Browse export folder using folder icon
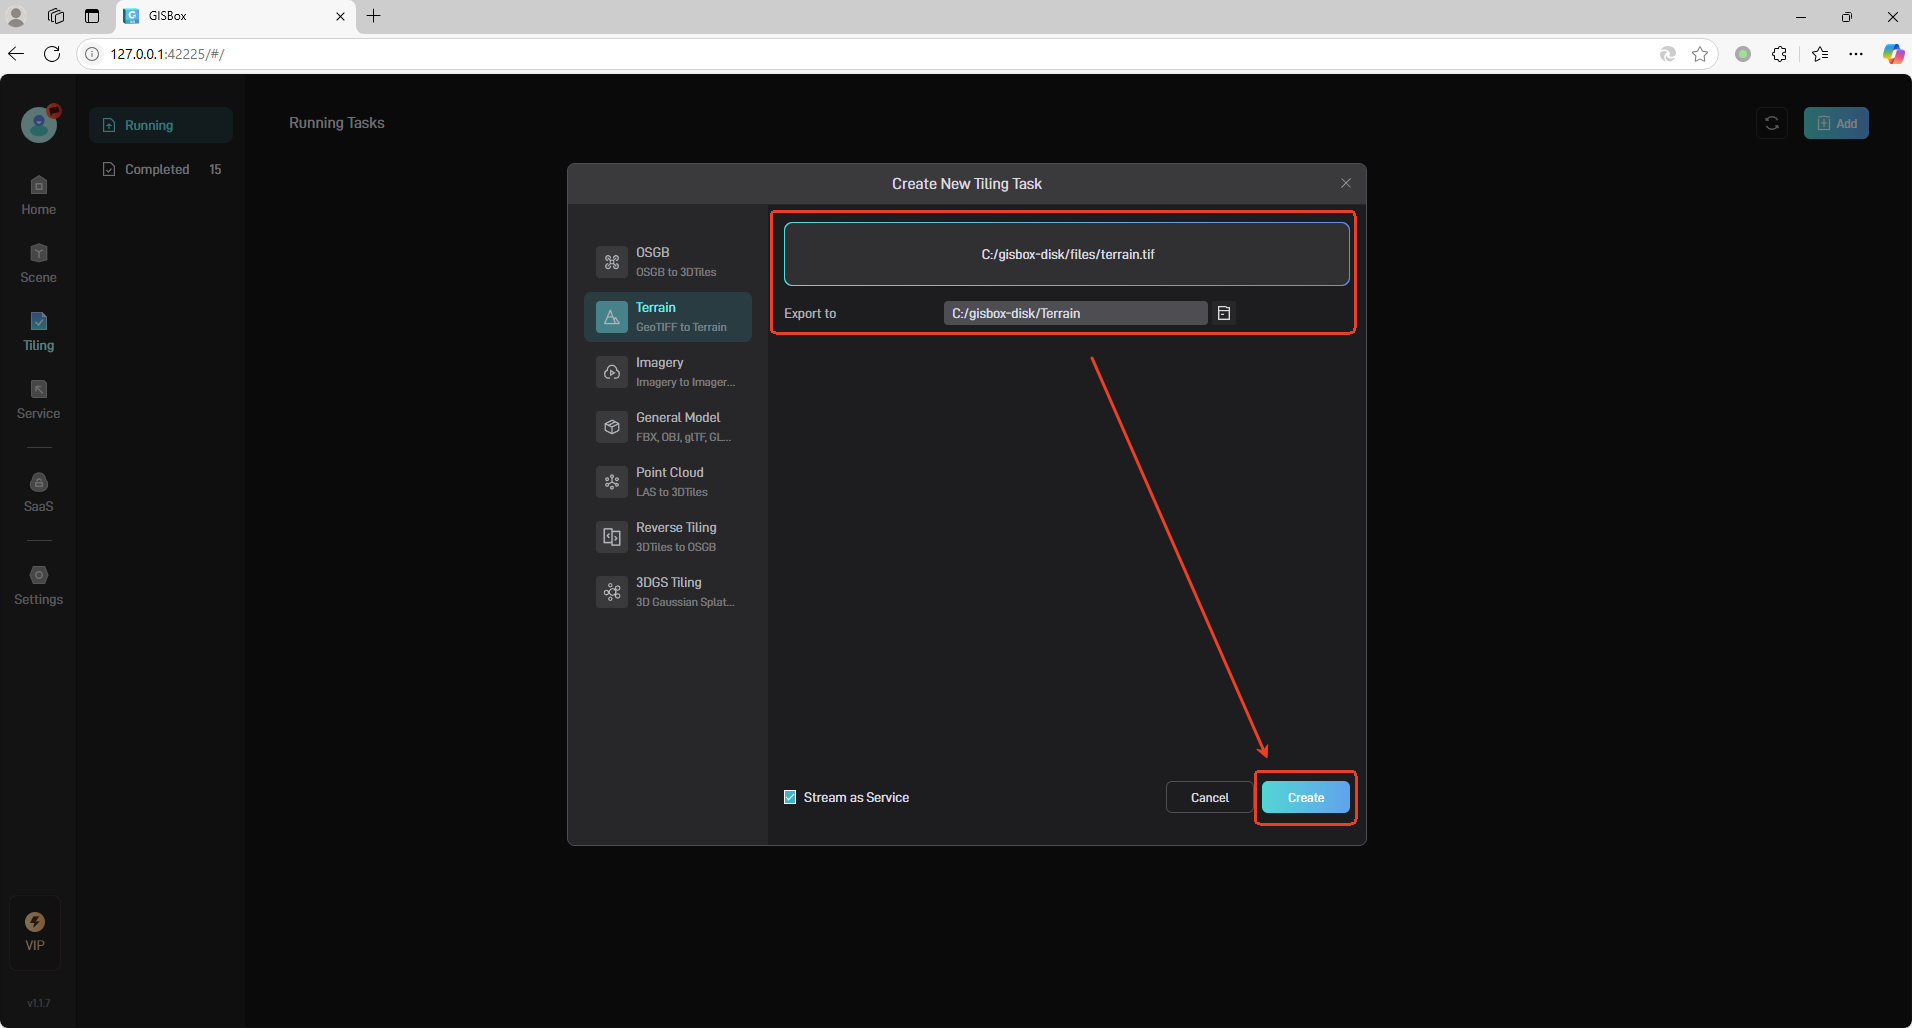 (1223, 313)
